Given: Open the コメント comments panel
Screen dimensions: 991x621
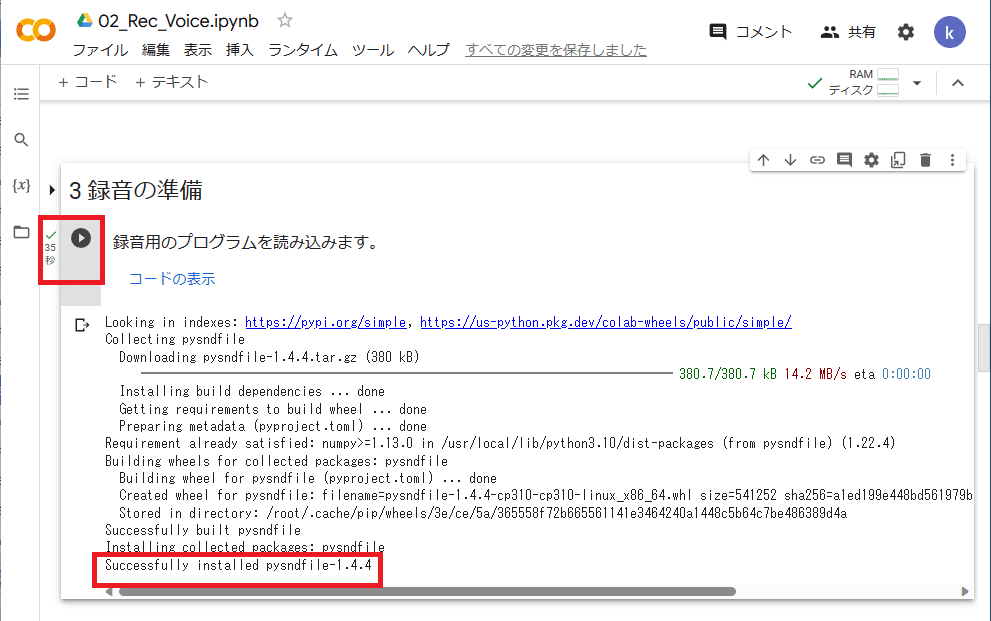Looking at the screenshot, I should pyautogui.click(x=751, y=32).
